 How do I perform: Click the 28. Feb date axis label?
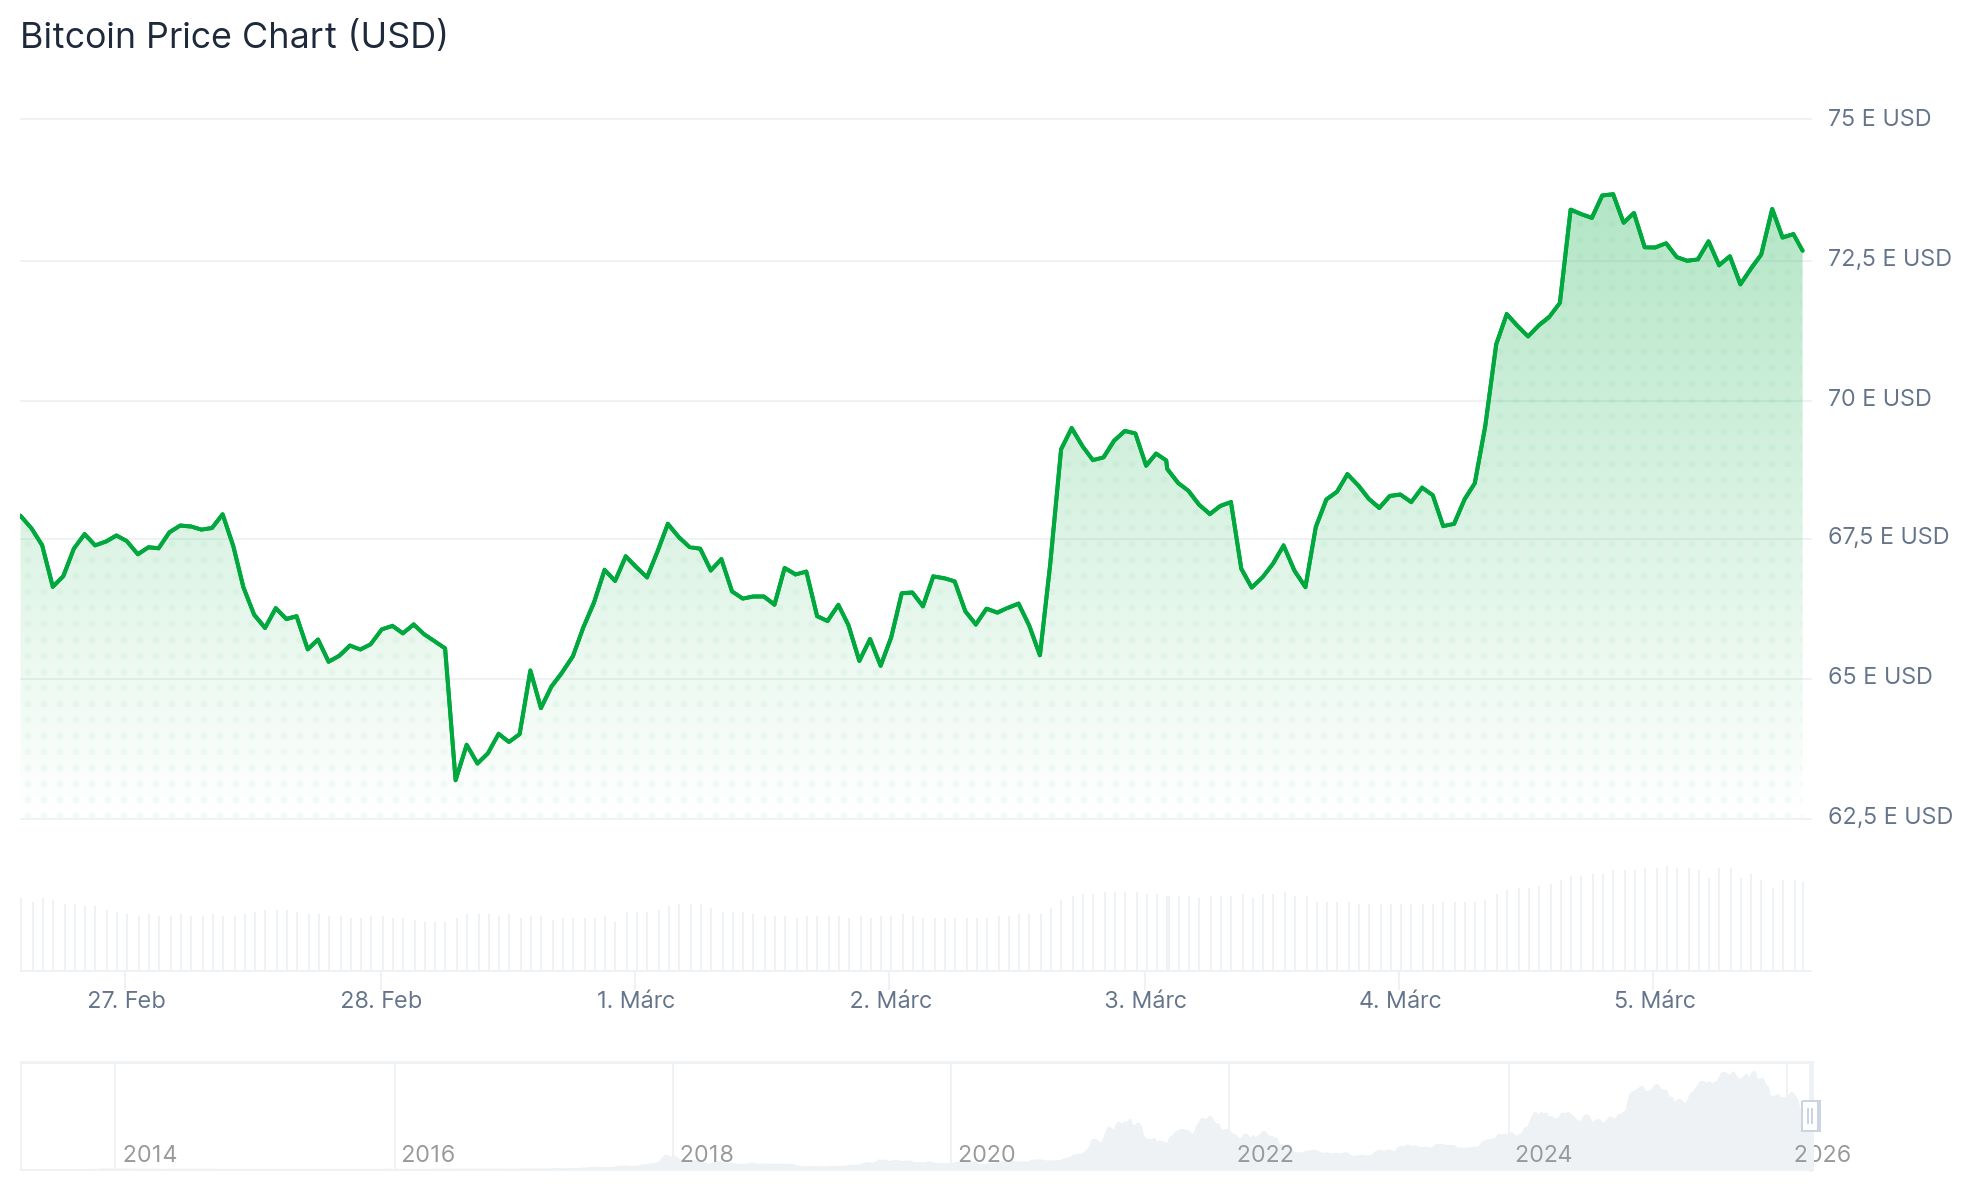point(381,1000)
